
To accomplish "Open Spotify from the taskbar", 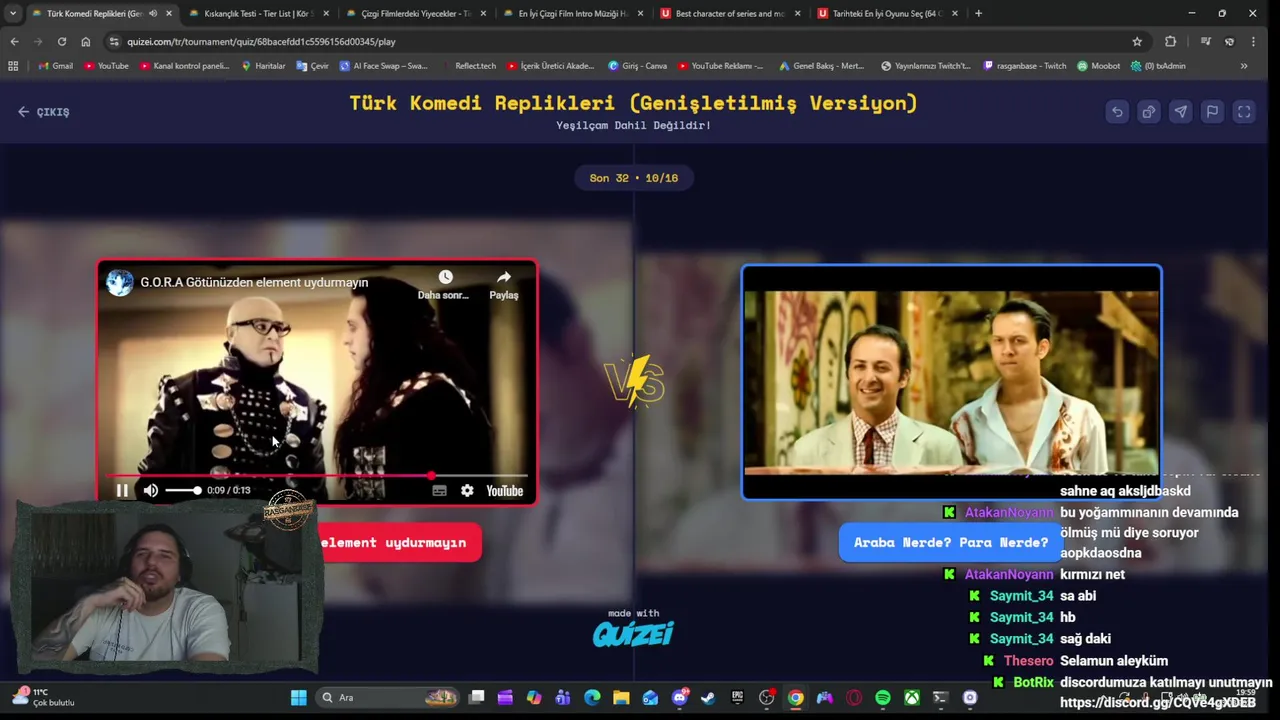I will click(x=883, y=697).
